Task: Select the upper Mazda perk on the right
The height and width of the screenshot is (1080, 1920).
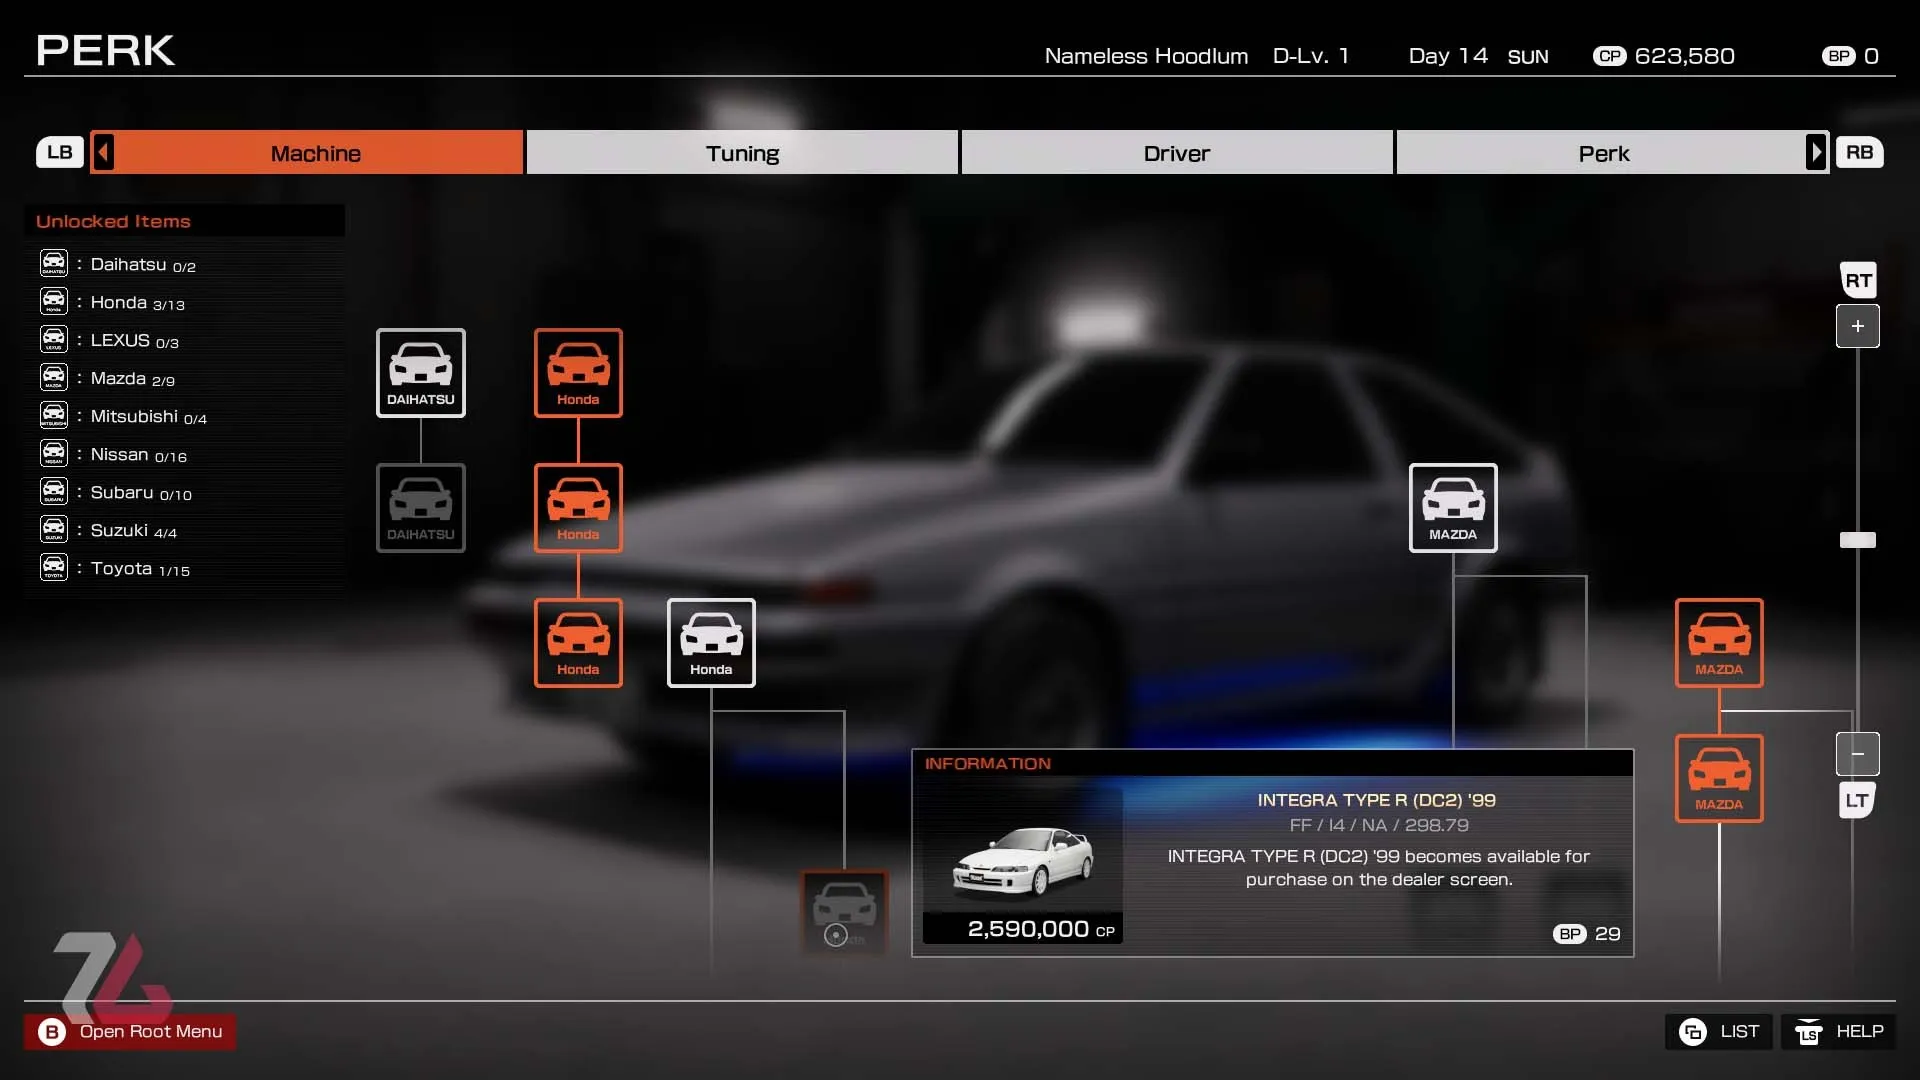Action: tap(1719, 642)
